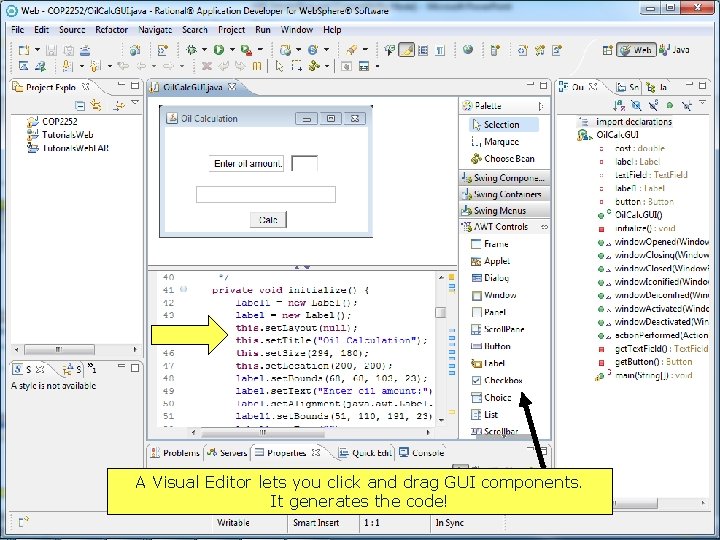Open the dropdown arrow beside New icon
Screen dimensions: 720x540
37,50
